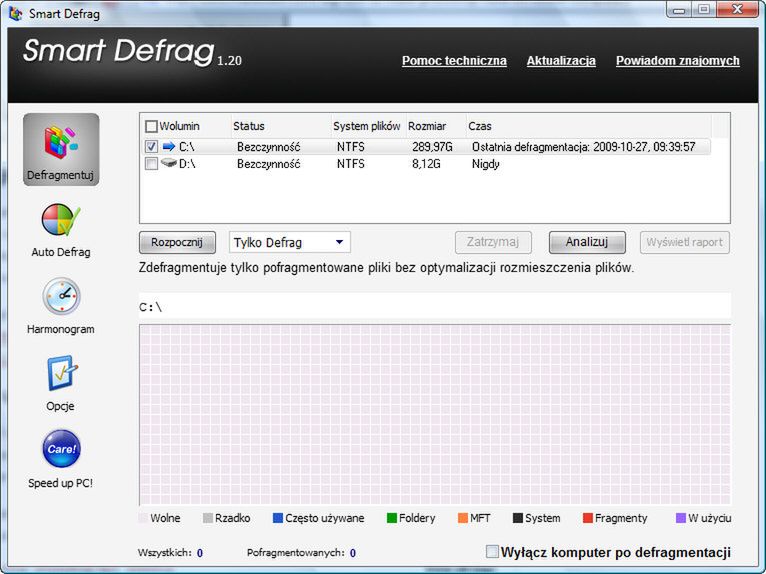Click the W użyciu purple swatch
Viewport: 766px width, 574px height.
click(681, 518)
